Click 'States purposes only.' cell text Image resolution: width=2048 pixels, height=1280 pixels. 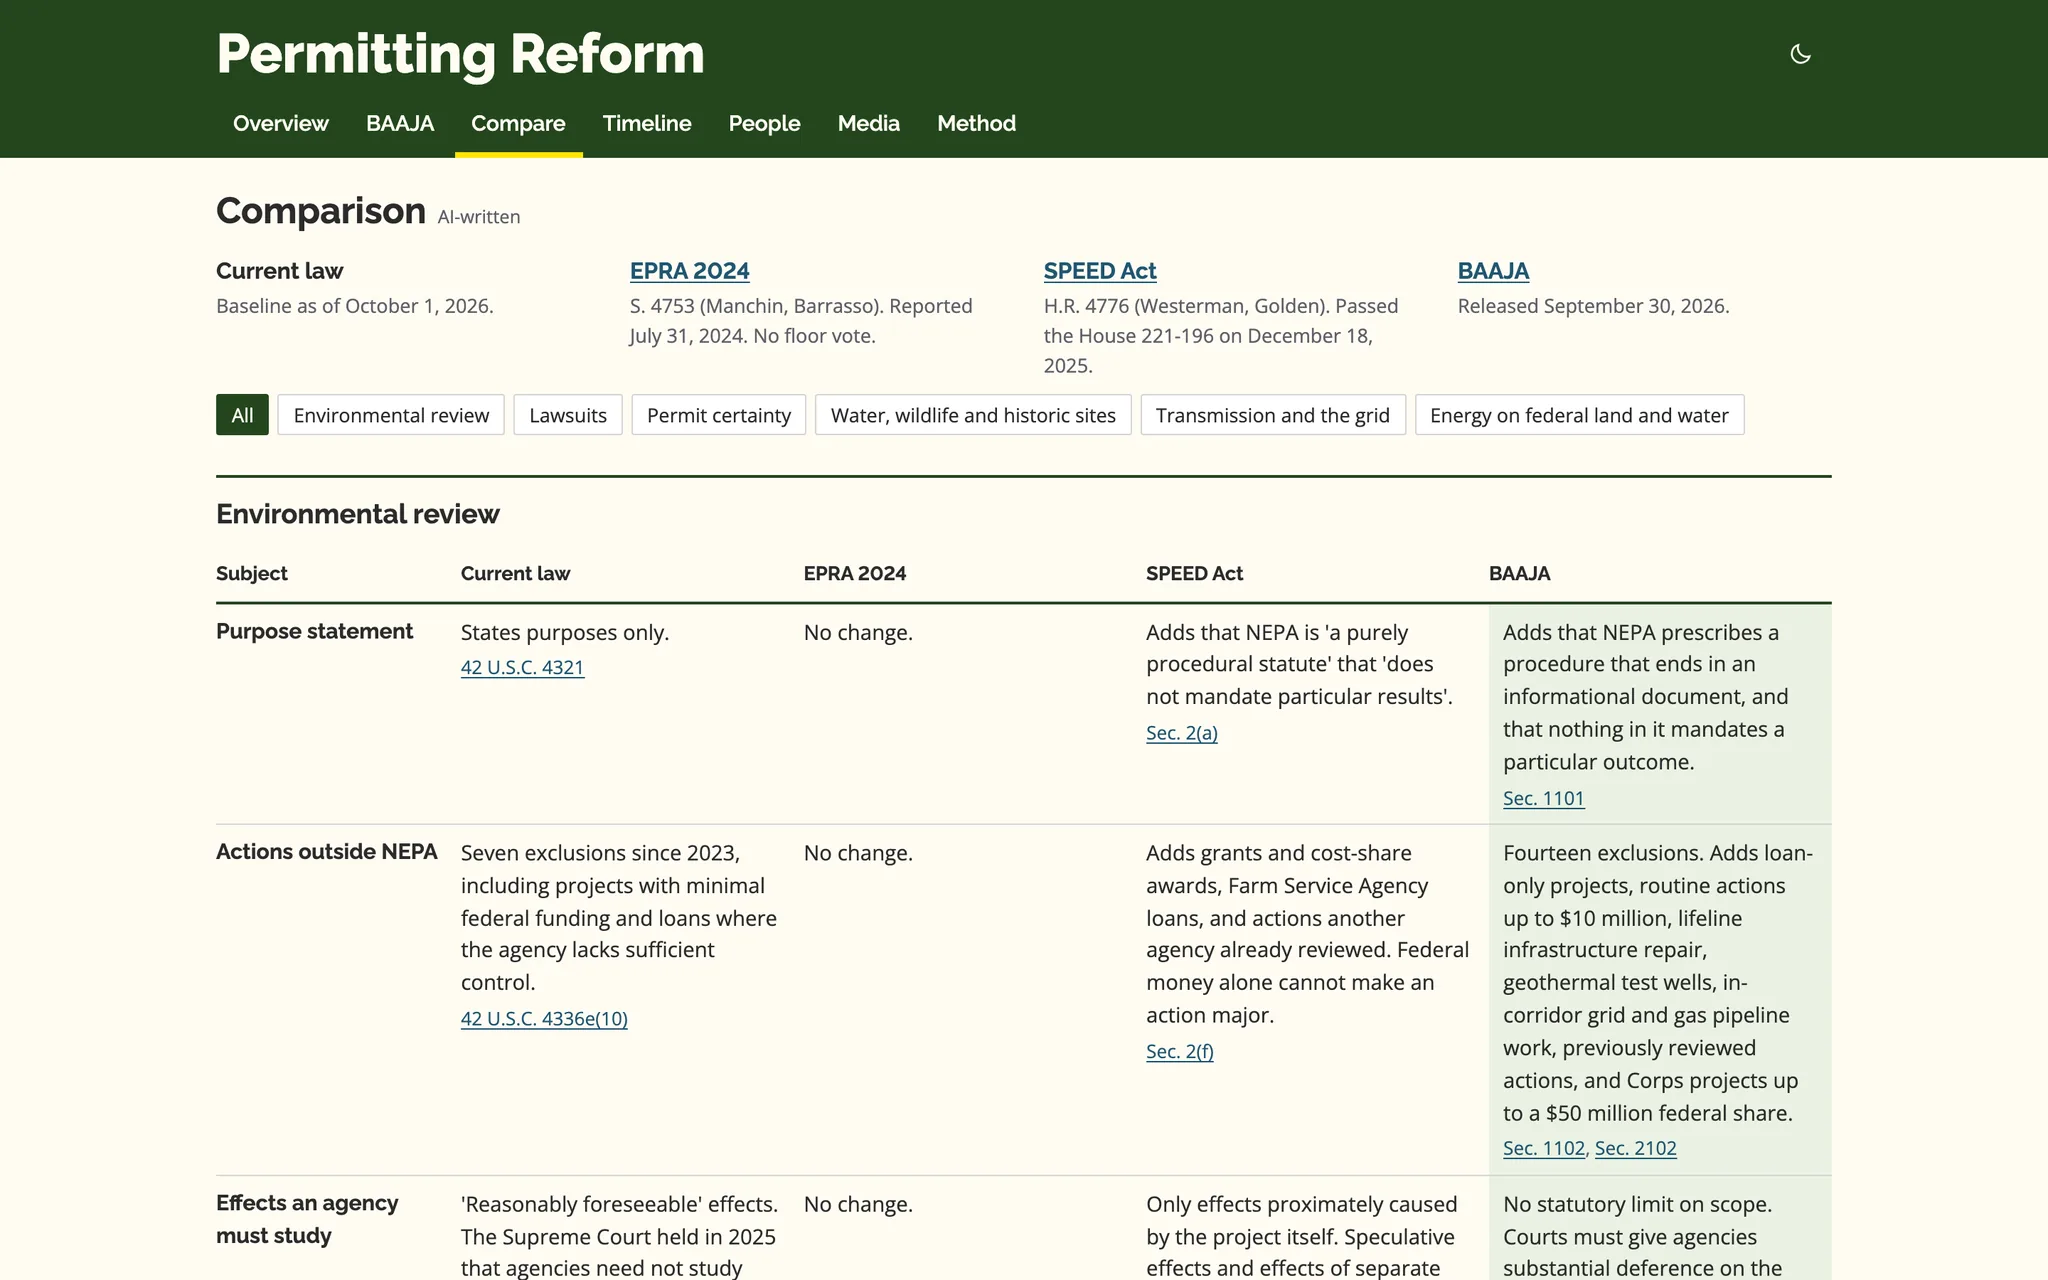click(x=564, y=632)
